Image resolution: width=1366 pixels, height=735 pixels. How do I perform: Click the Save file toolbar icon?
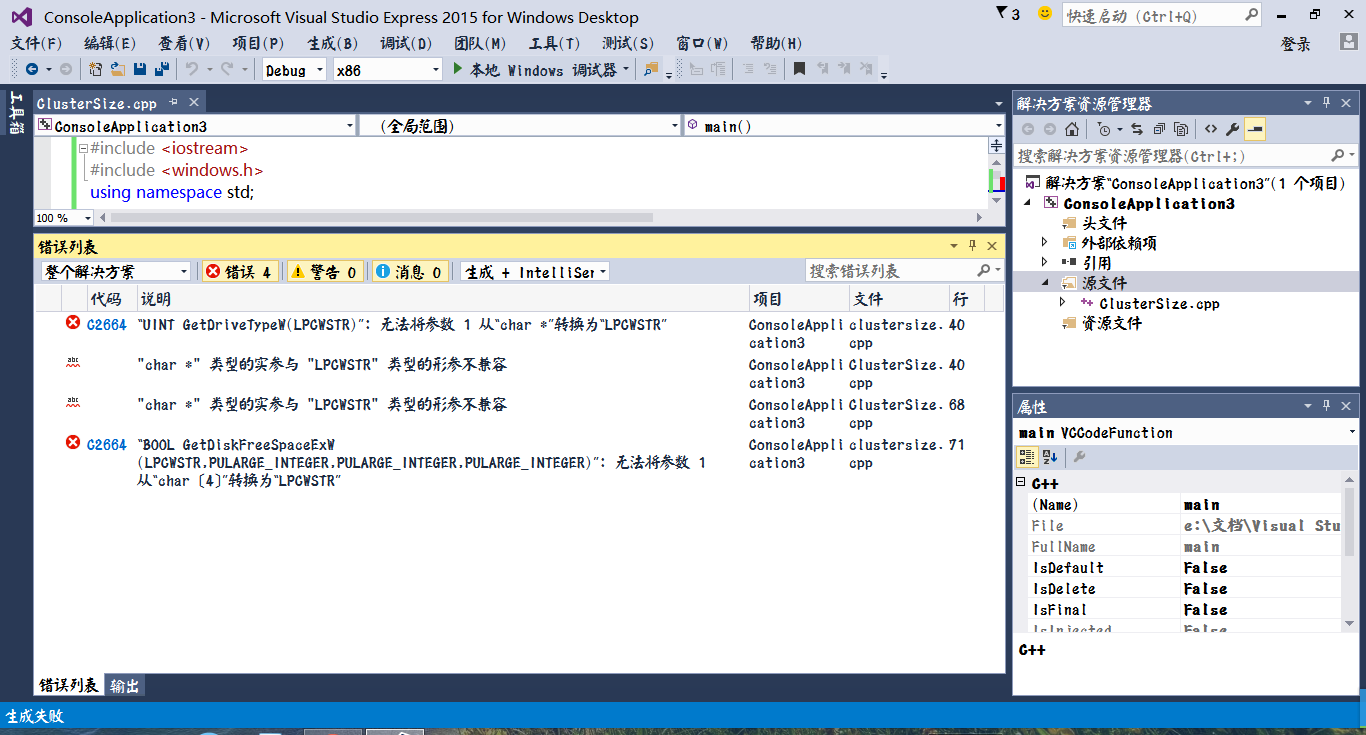139,69
